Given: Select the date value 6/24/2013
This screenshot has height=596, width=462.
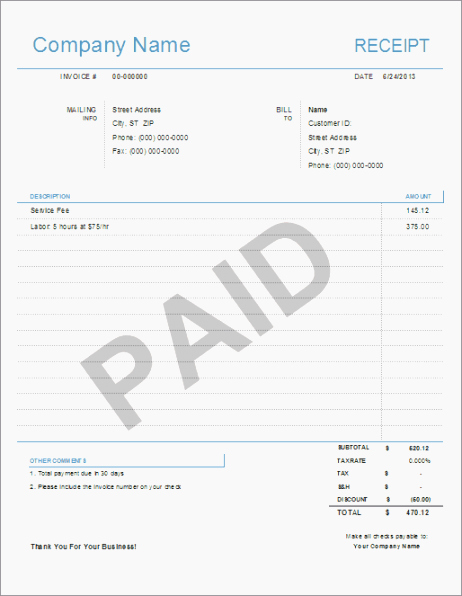Looking at the screenshot, I should (x=399, y=76).
